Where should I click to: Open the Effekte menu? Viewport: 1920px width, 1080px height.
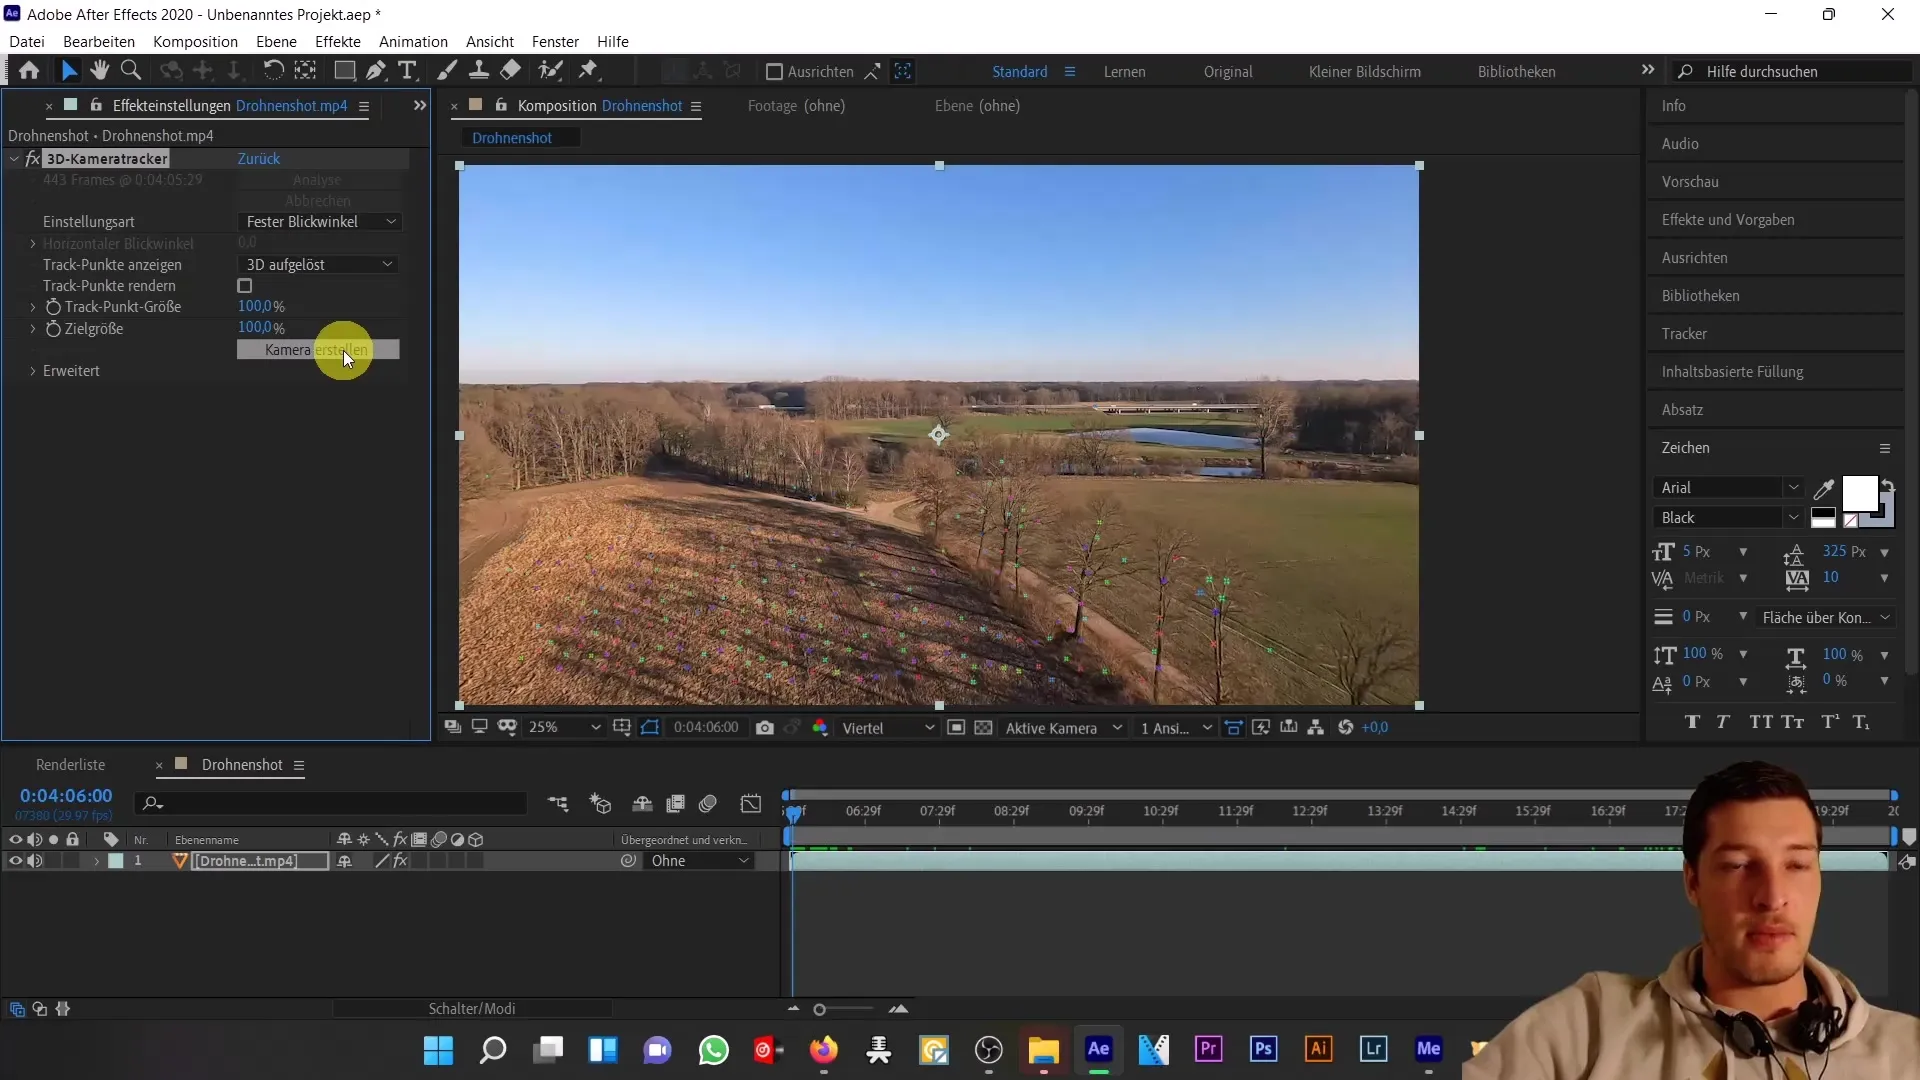(x=338, y=42)
